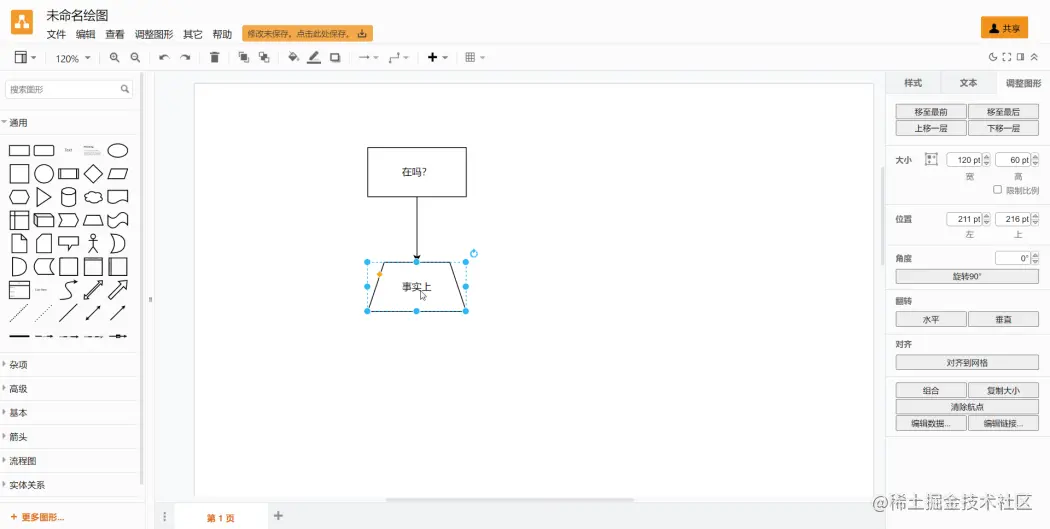
Task: Pick the circle shape from the palette
Action: (x=44, y=174)
